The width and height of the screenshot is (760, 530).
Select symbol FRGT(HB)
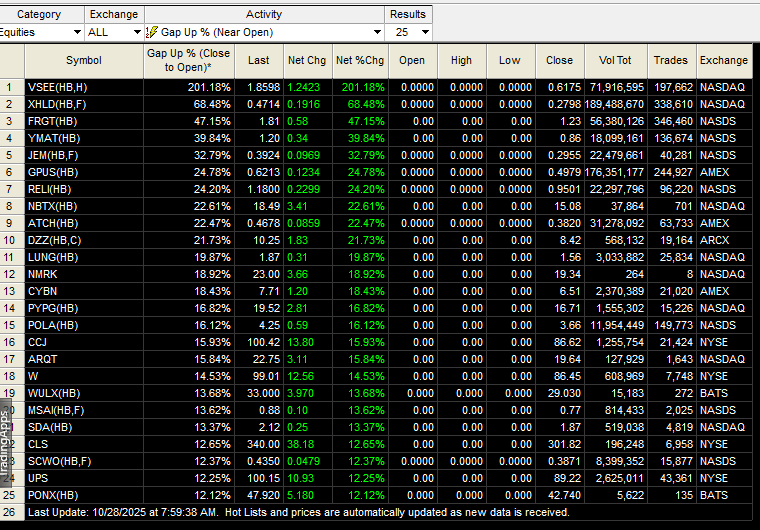click(x=52, y=121)
